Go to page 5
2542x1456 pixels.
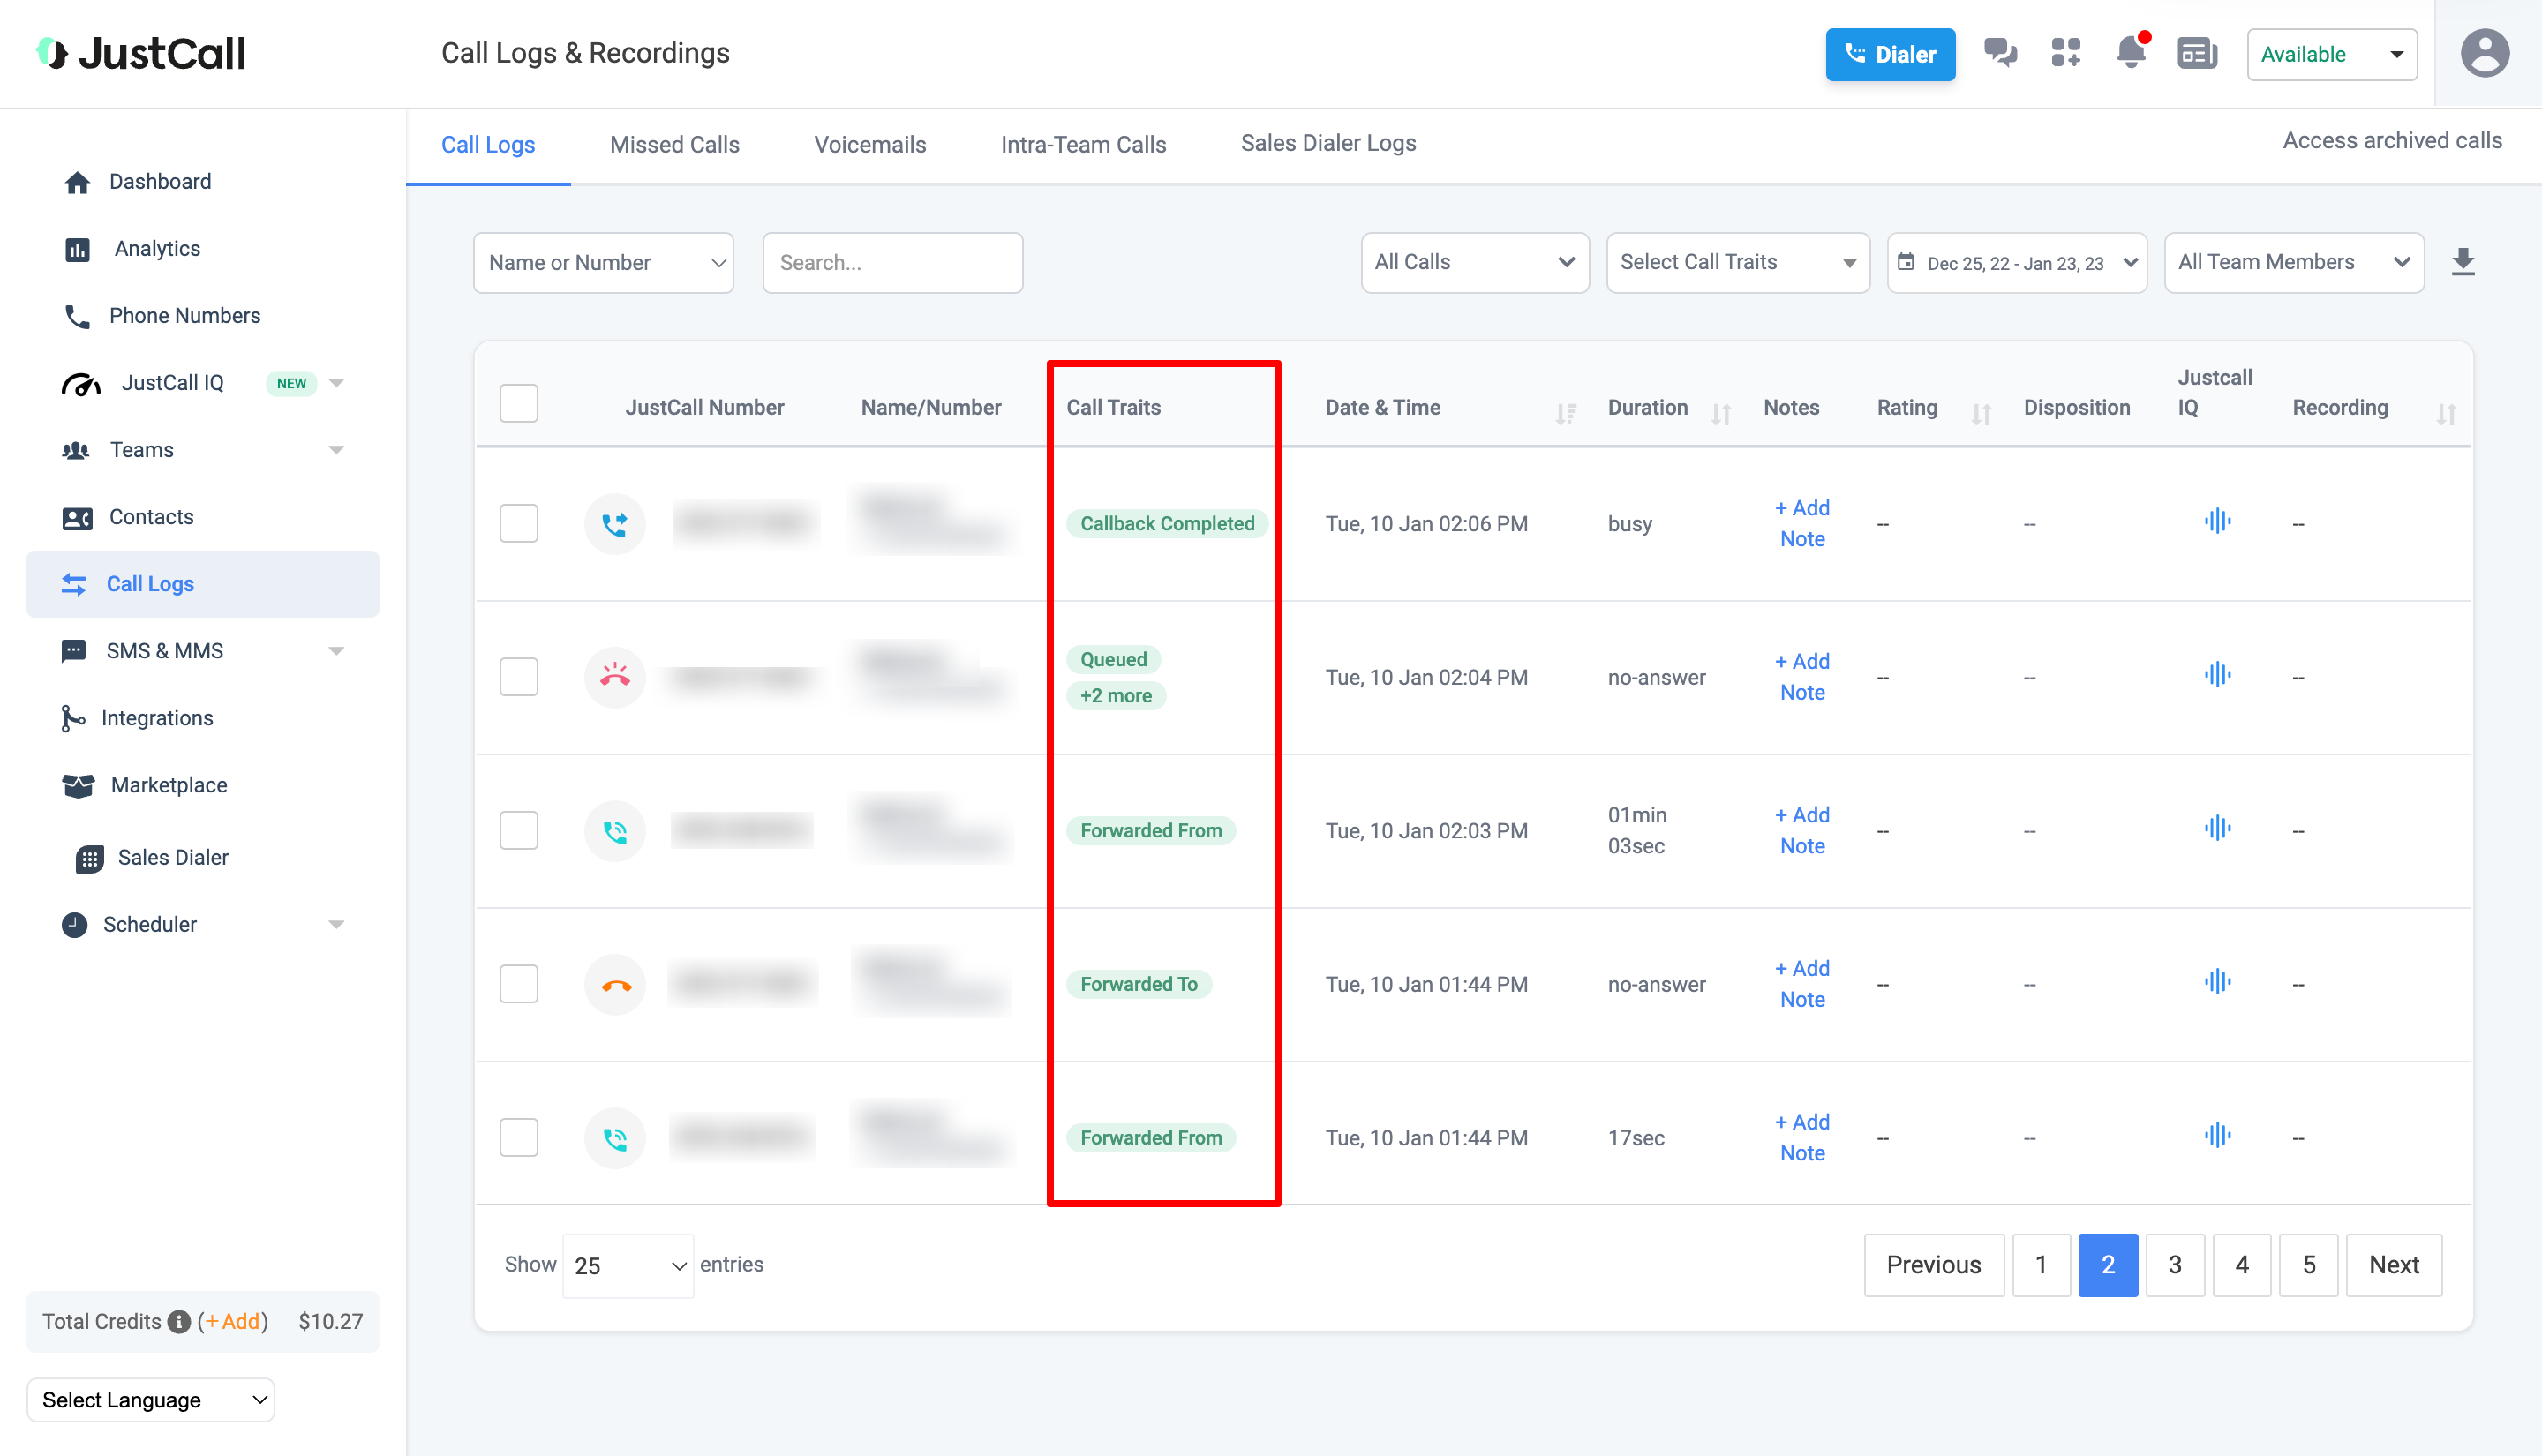(x=2308, y=1265)
